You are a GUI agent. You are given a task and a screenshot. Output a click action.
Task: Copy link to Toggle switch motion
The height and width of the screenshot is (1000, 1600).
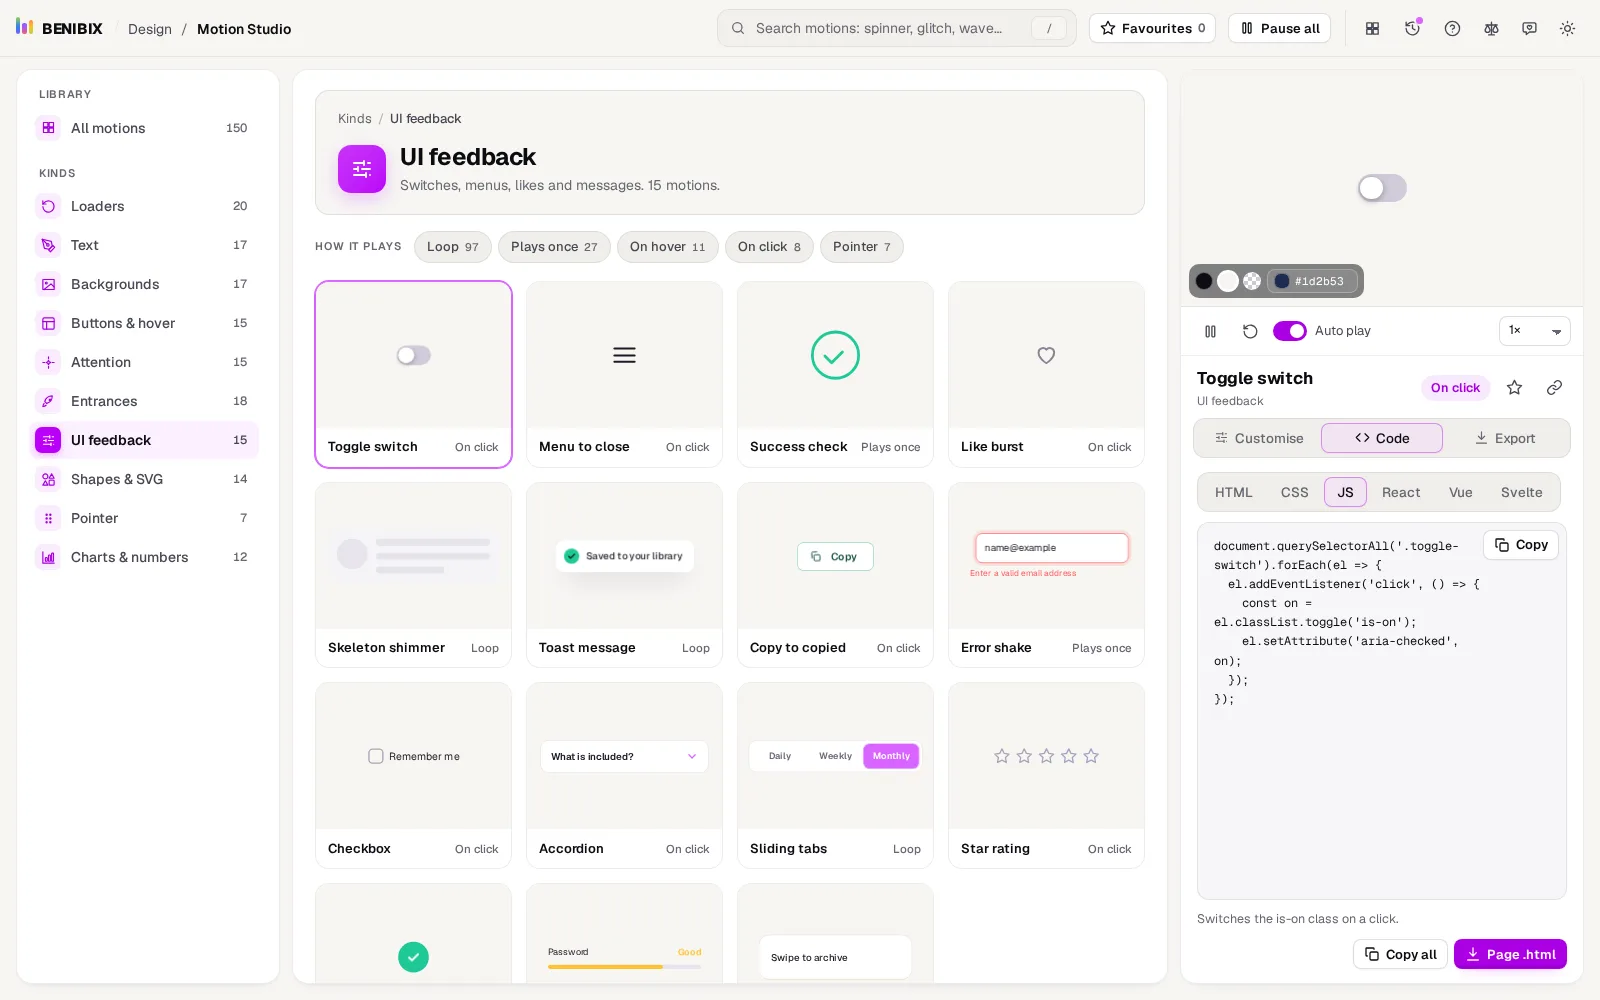click(x=1554, y=388)
